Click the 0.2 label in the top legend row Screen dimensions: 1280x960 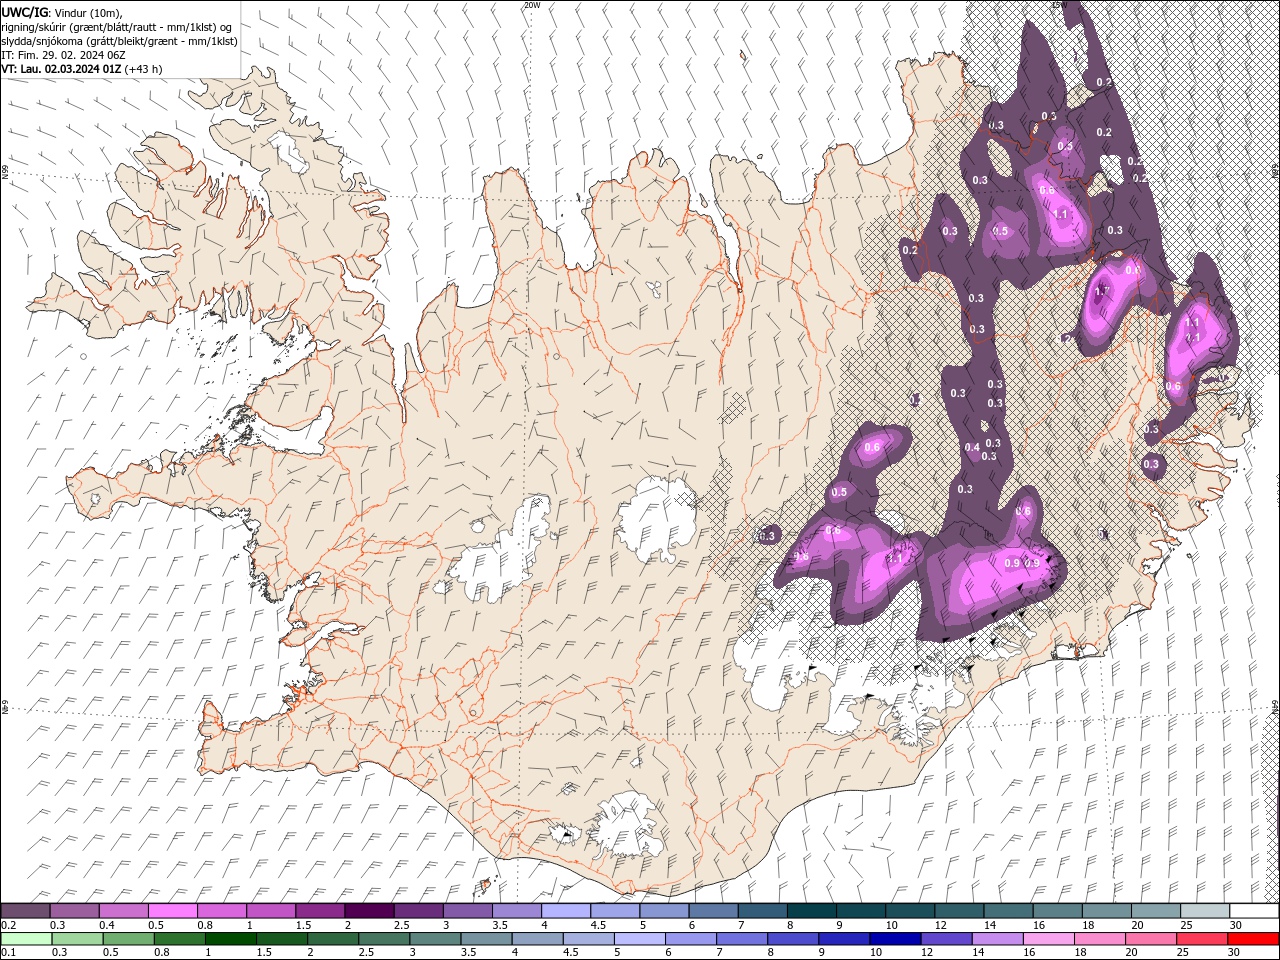tap(8, 925)
